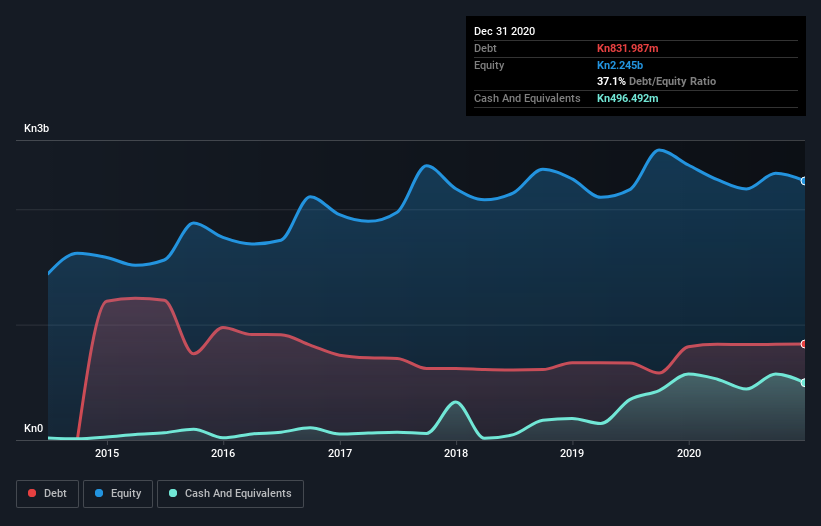821x526 pixels.
Task: Toggle the Equity series legend button
Action: (x=118, y=494)
